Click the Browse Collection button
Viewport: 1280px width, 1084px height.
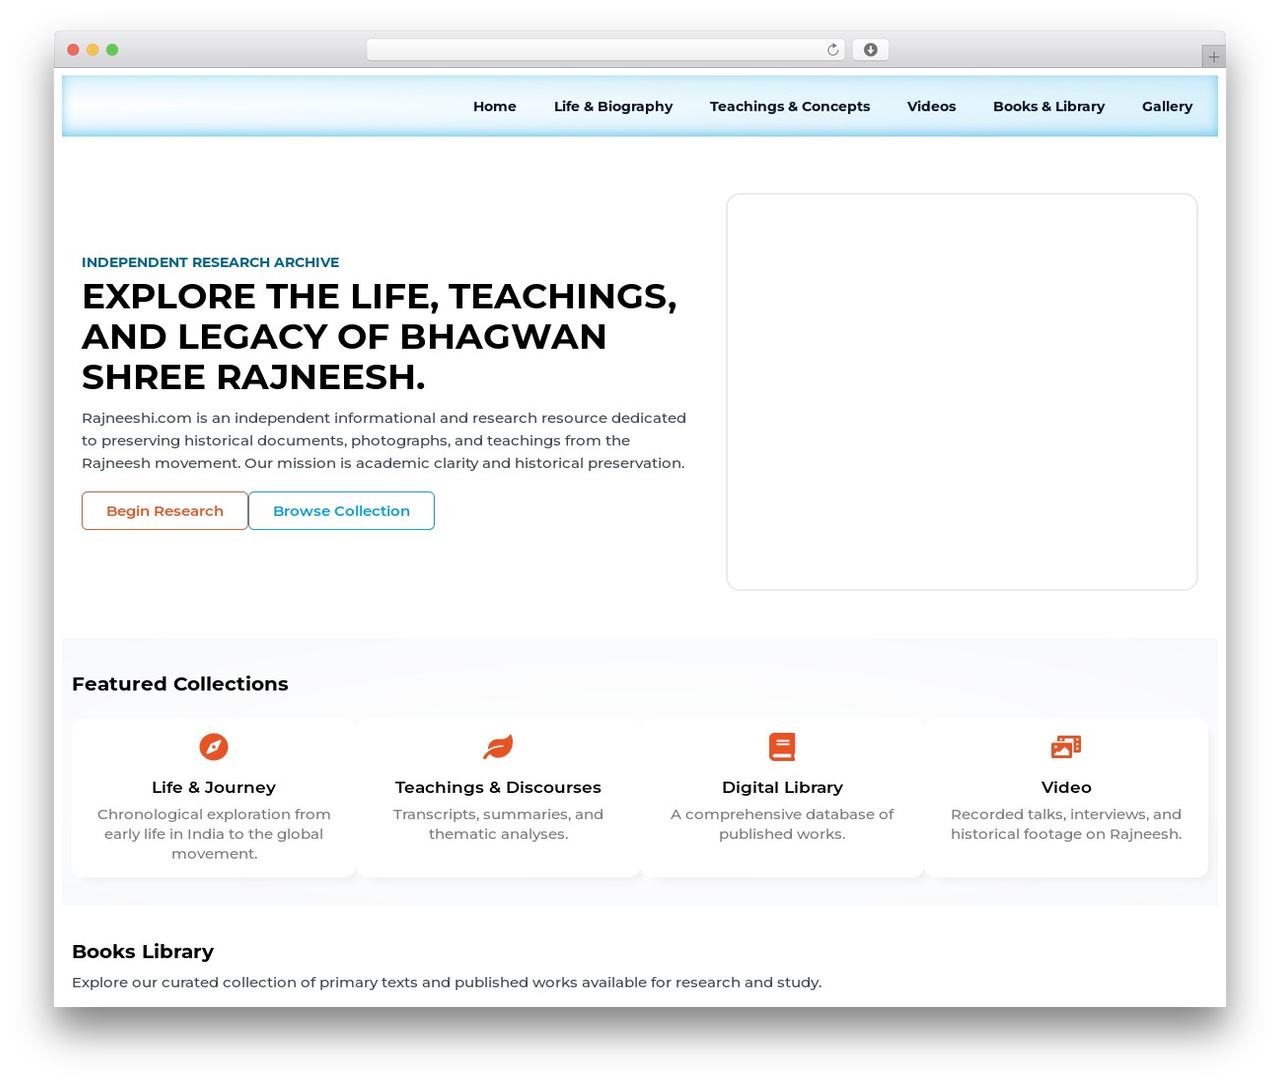341,511
